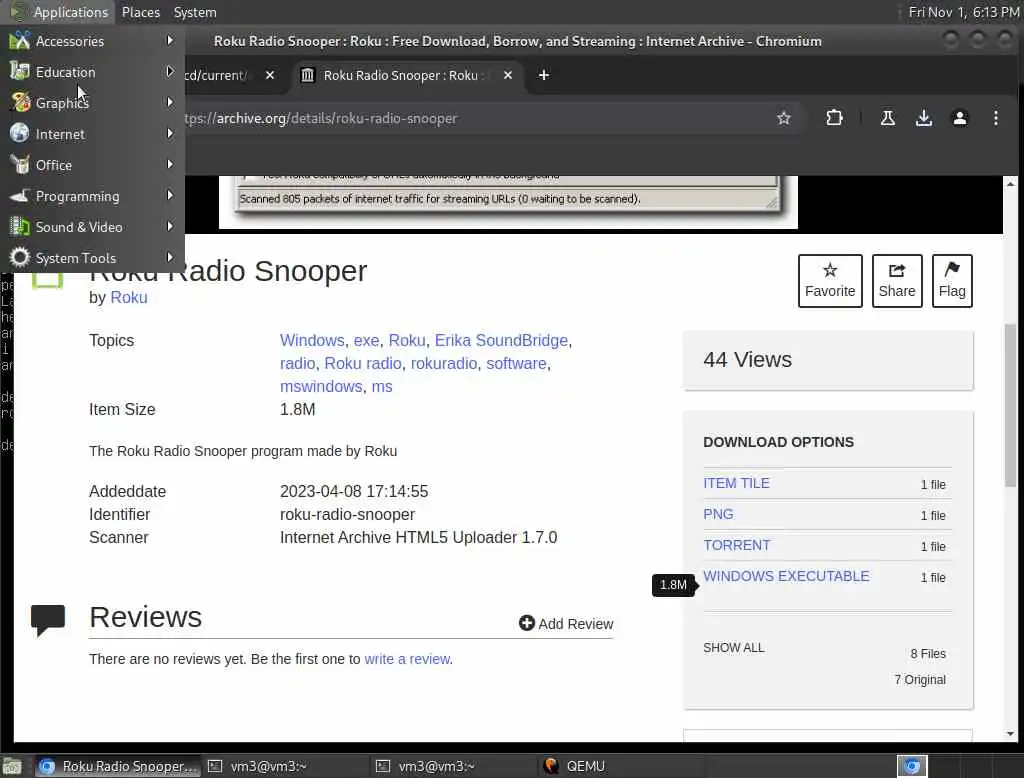Close the cd/current tab
Viewport: 1024px width, 778px height.
(270, 75)
